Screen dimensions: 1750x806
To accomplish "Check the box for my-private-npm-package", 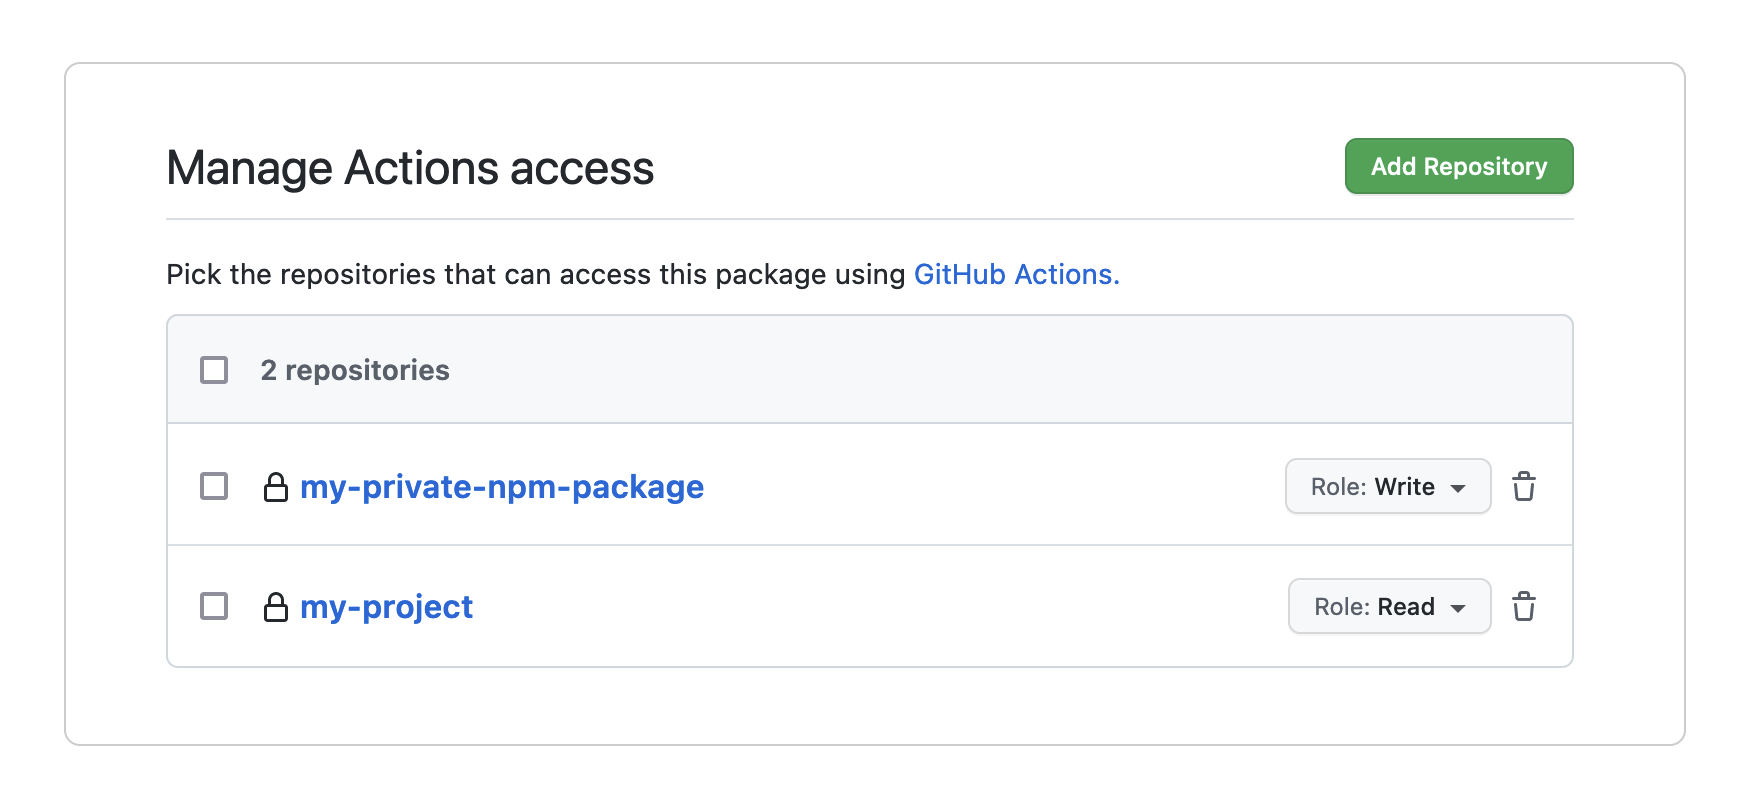I will click(214, 486).
